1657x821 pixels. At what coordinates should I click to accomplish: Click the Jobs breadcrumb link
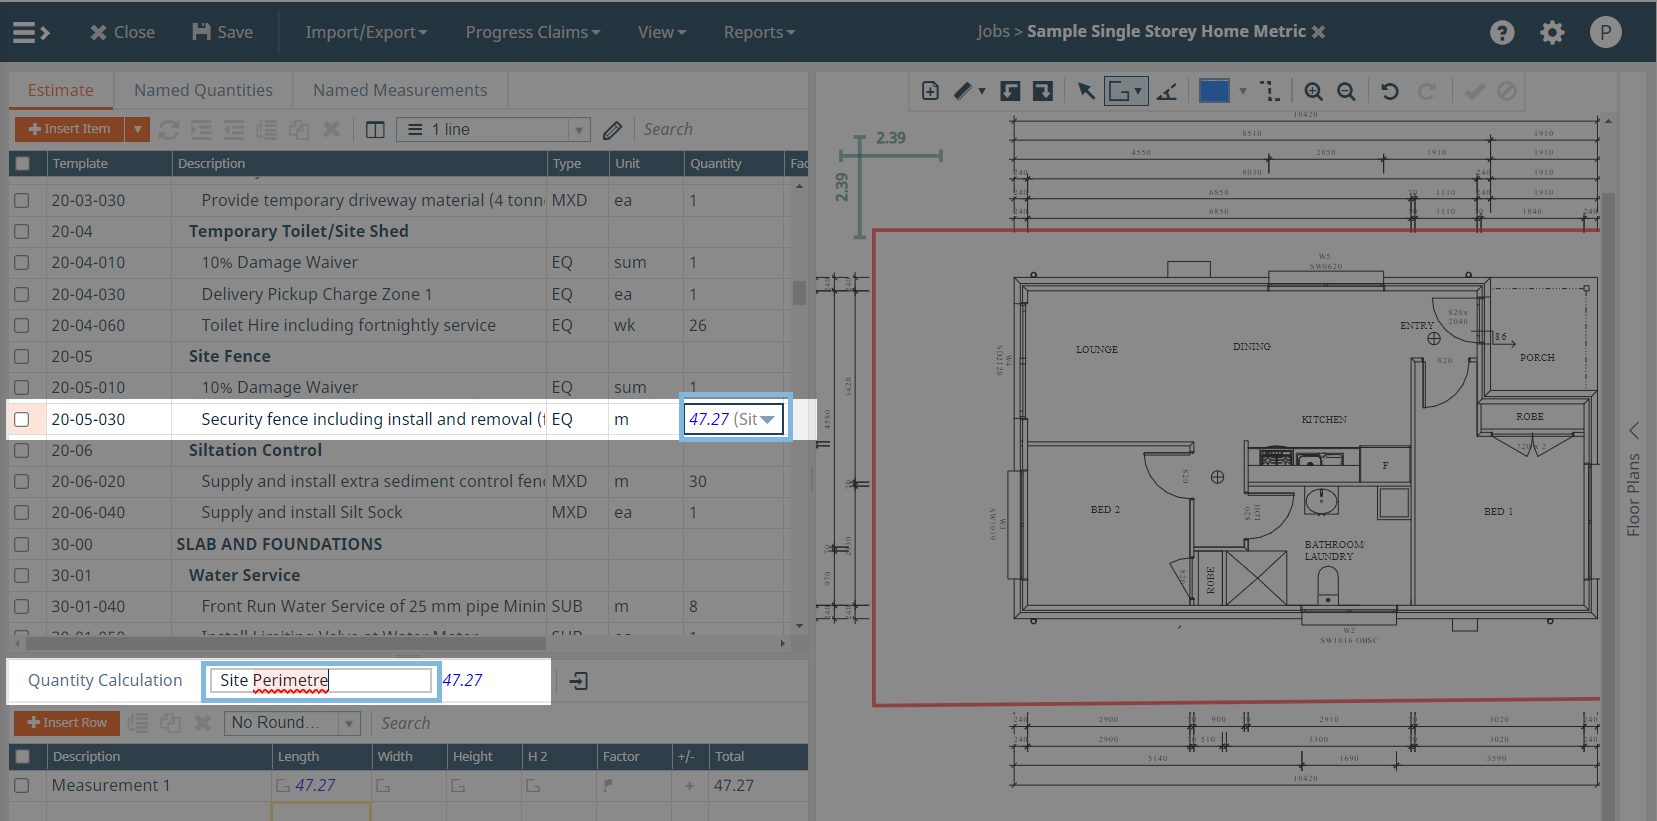[993, 32]
